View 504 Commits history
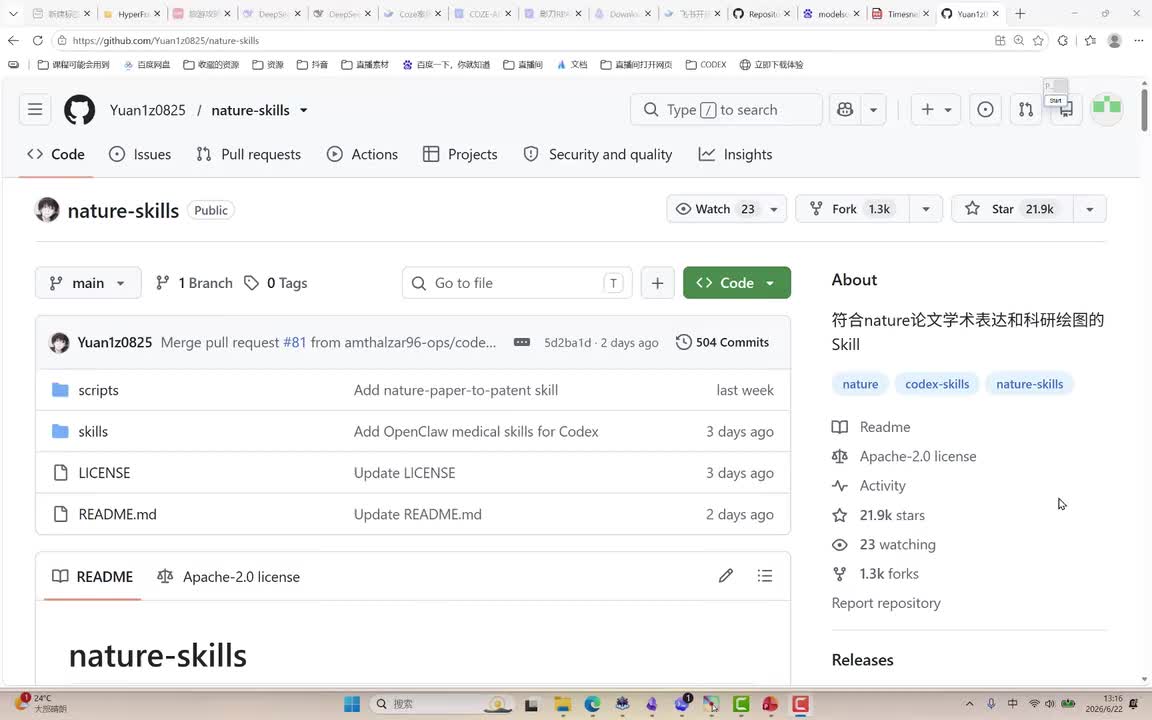 (x=722, y=342)
